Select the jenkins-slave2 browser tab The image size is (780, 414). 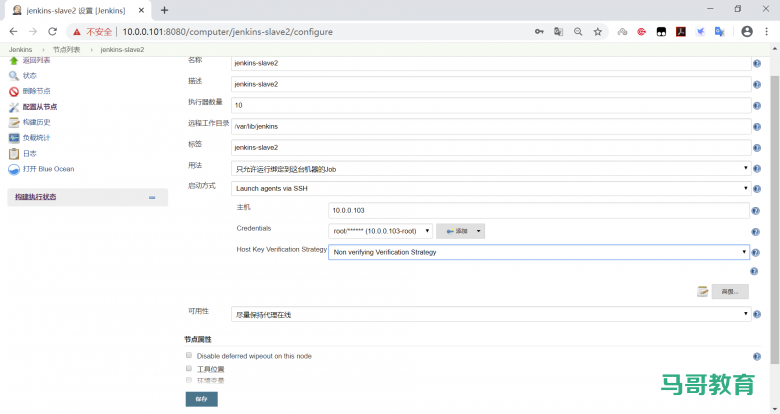(77, 10)
